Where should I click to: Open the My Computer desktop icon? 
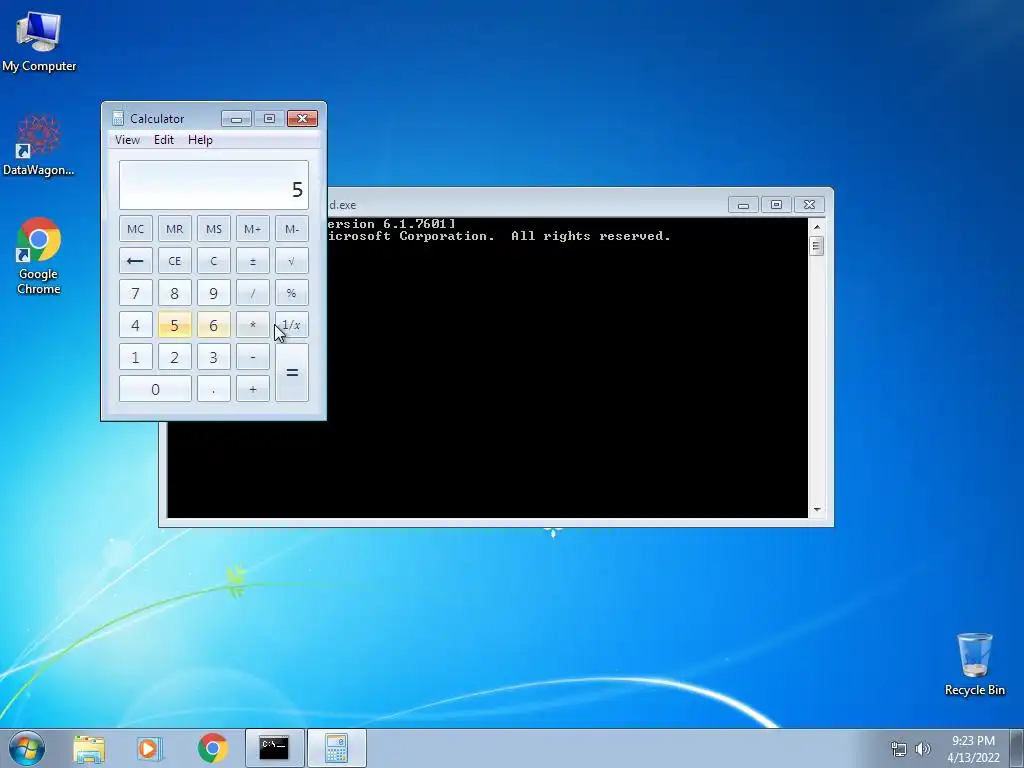(39, 41)
